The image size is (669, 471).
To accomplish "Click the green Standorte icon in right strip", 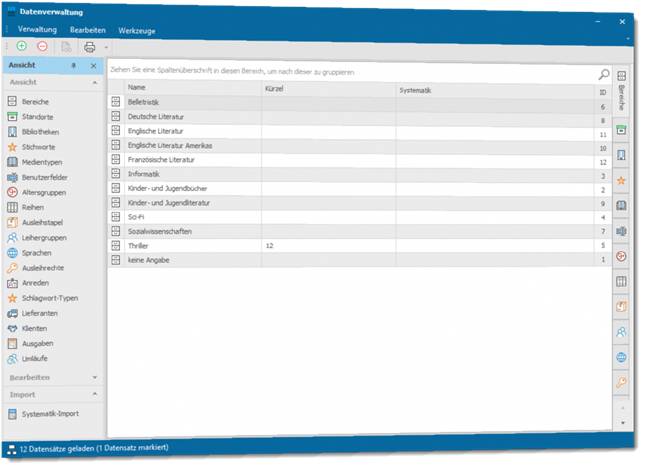I will click(x=621, y=130).
